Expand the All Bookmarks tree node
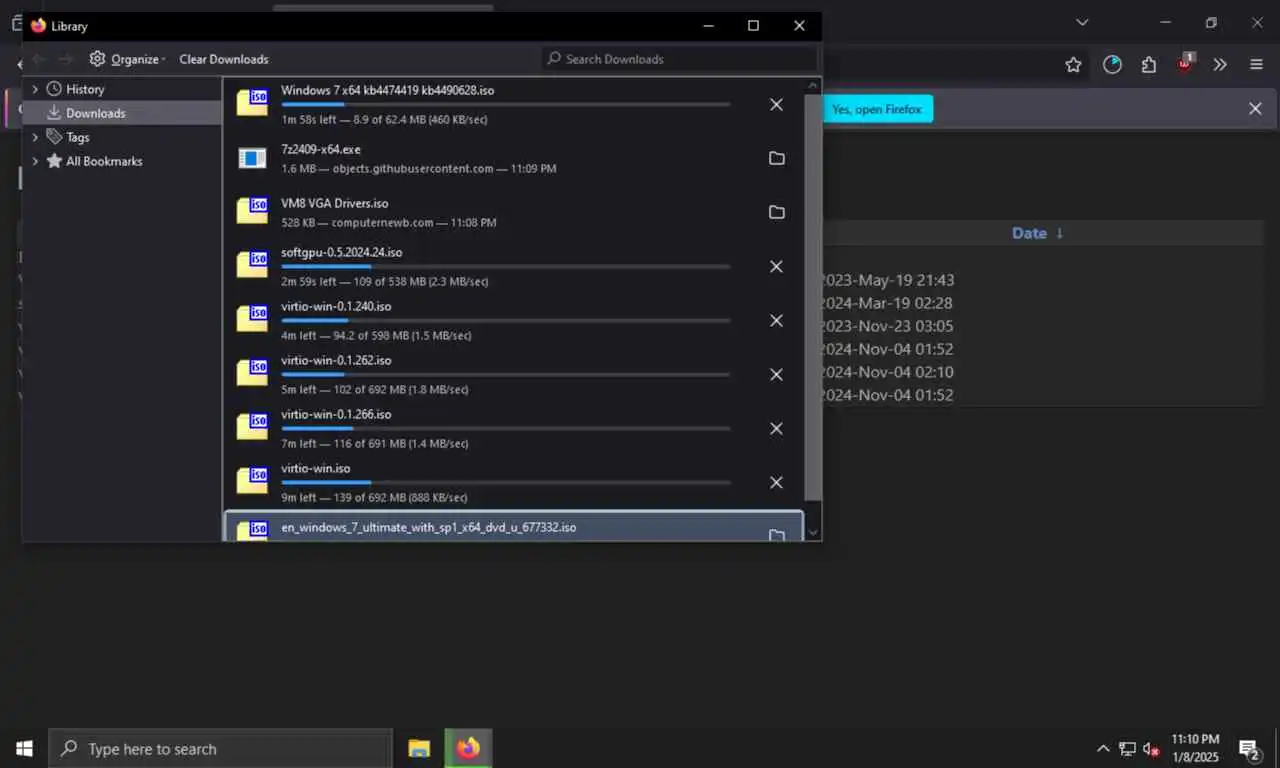This screenshot has height=768, width=1280. tap(35, 161)
